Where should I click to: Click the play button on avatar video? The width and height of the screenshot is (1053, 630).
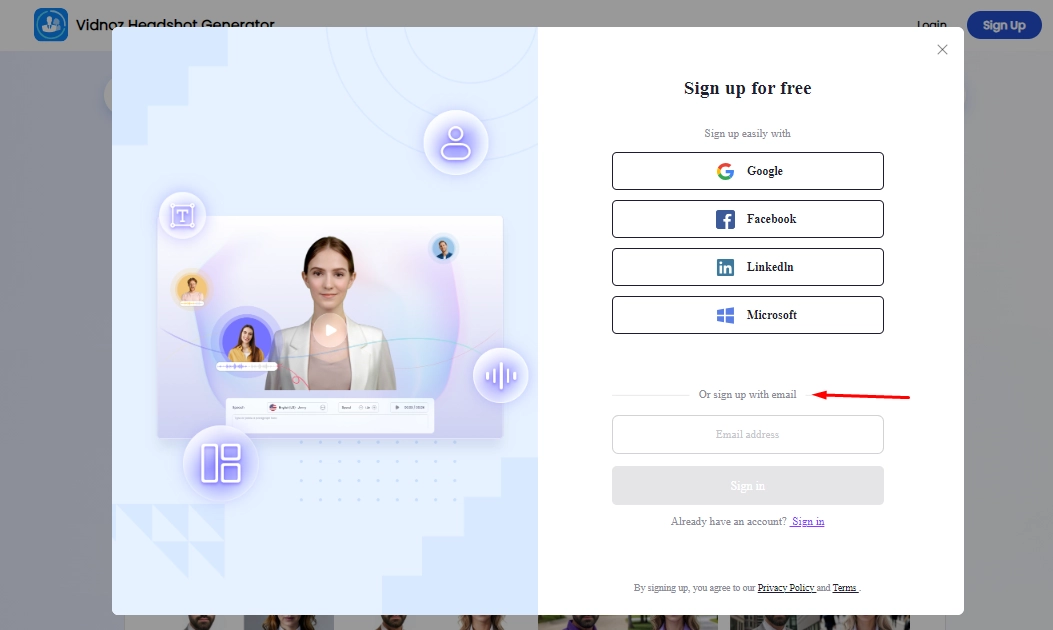coord(330,330)
